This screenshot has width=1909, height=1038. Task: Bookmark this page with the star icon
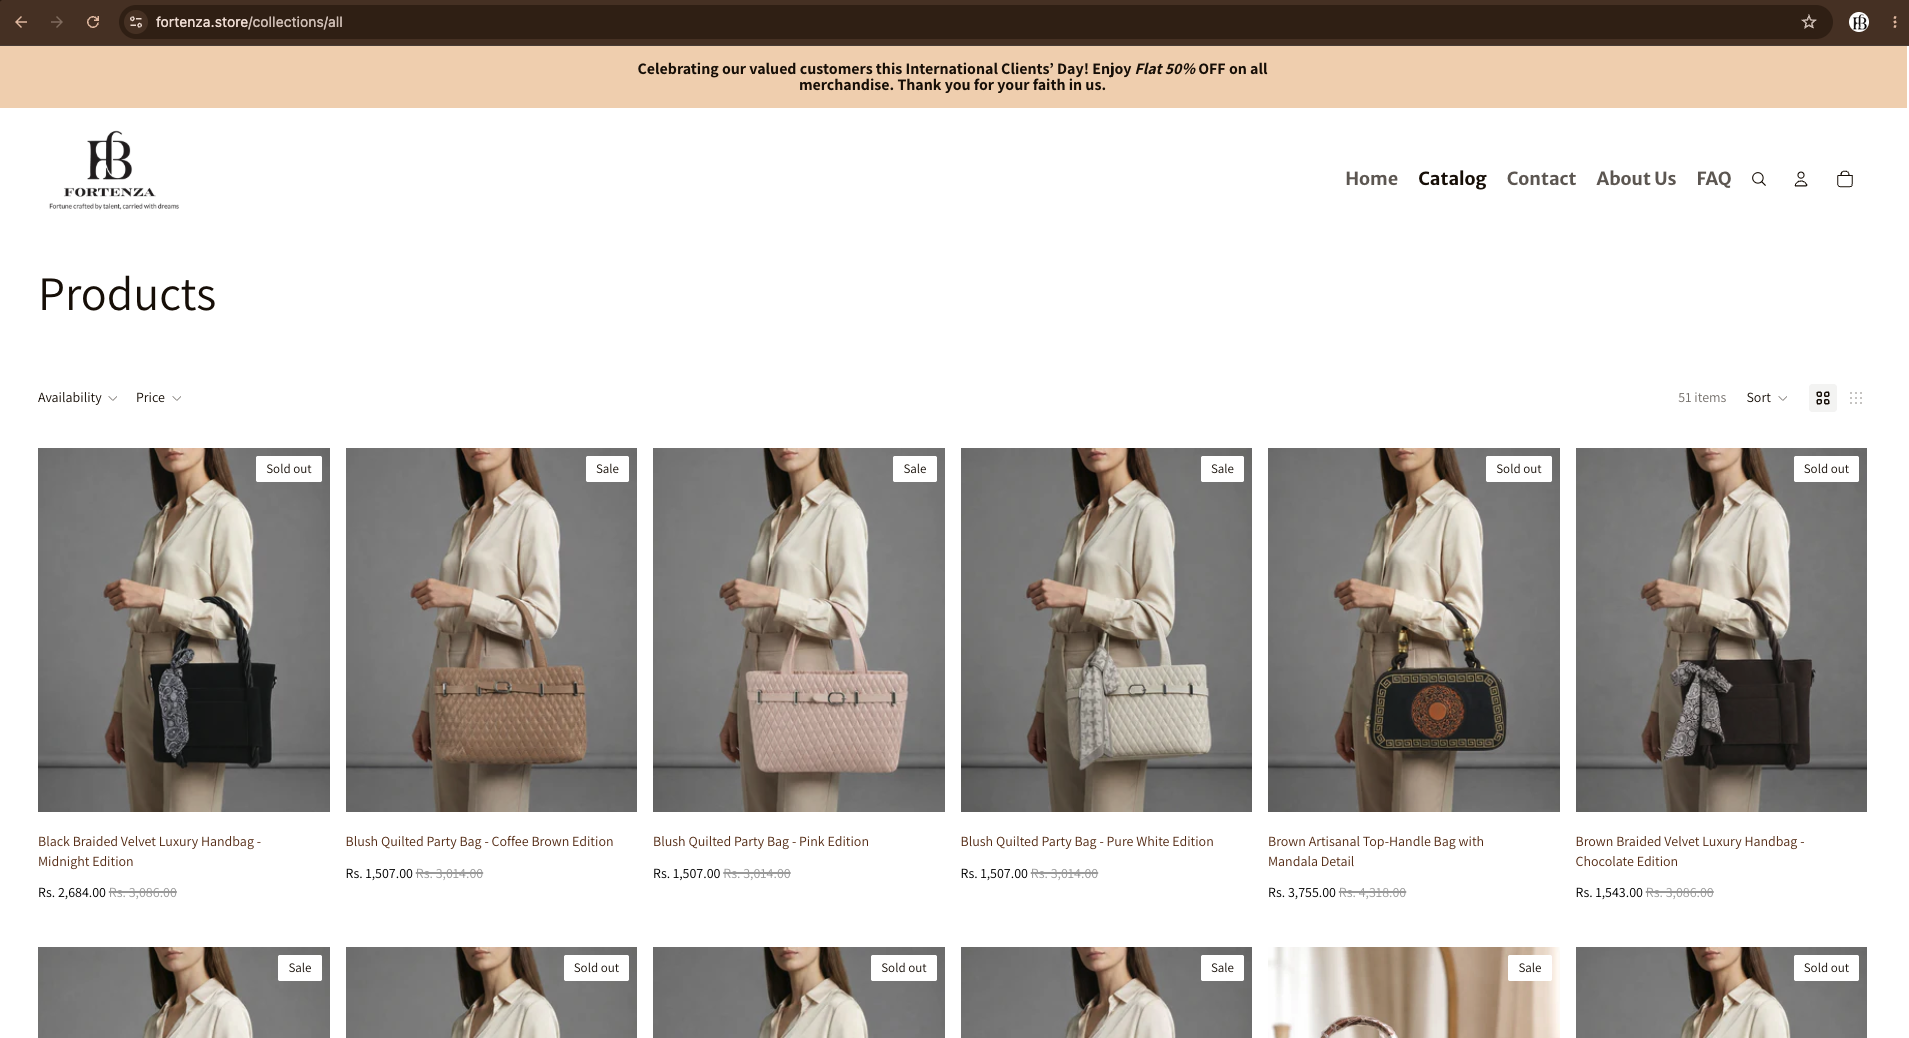pyautogui.click(x=1809, y=22)
